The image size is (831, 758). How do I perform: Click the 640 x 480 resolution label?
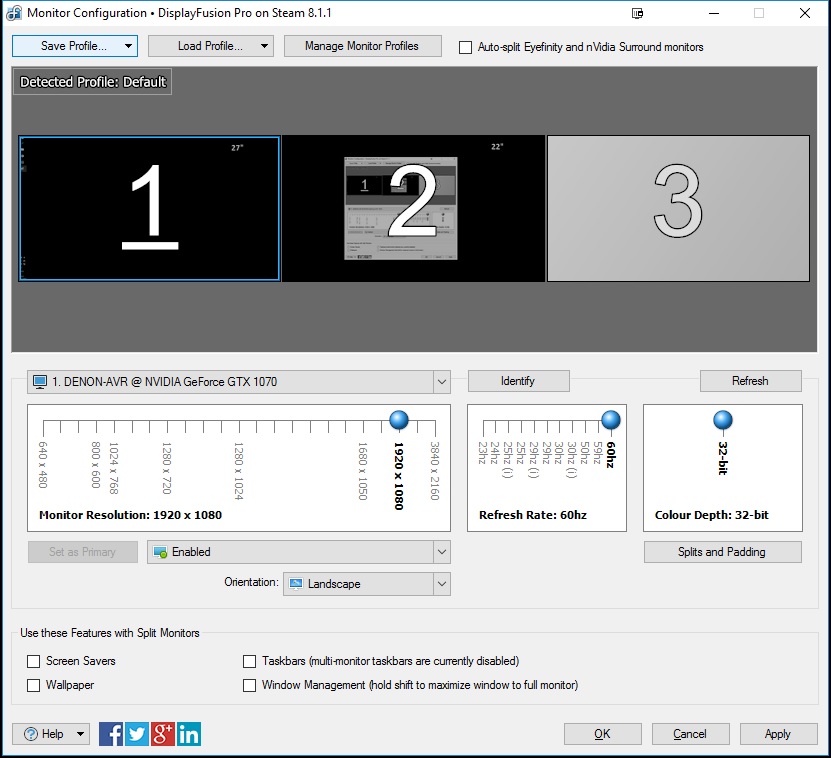tap(43, 464)
